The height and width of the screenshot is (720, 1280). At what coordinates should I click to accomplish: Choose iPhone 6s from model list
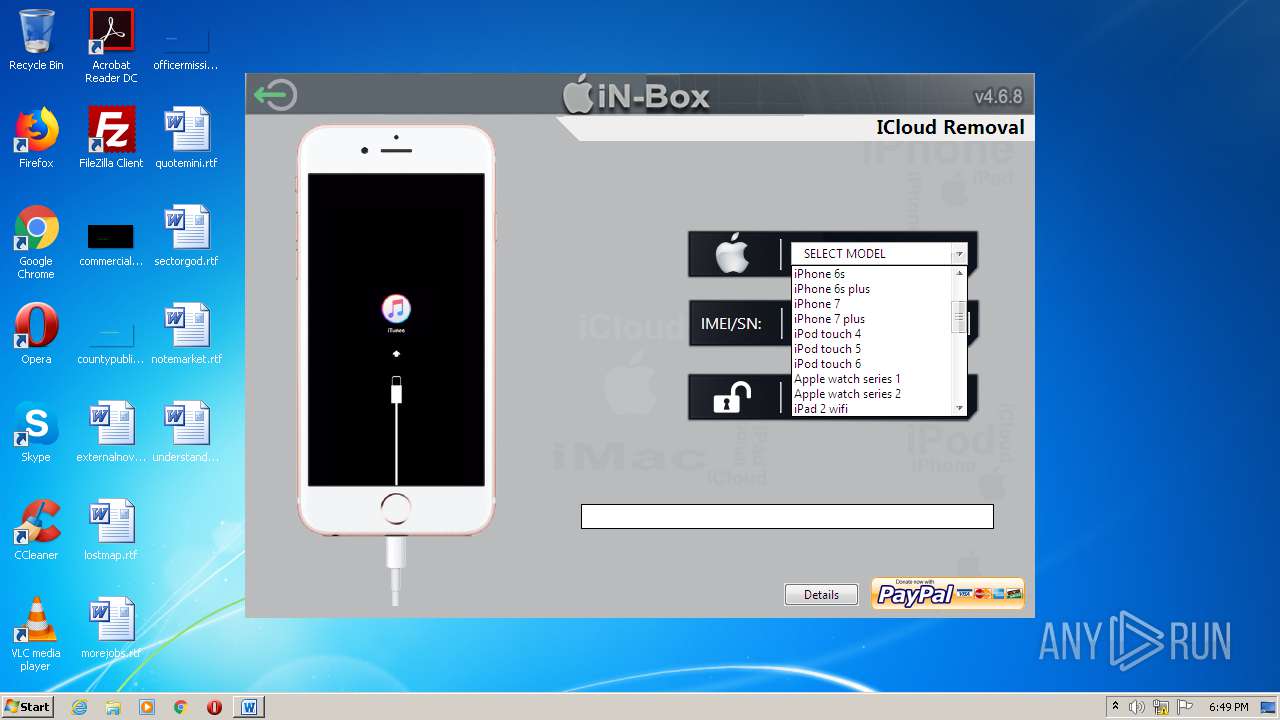click(x=819, y=274)
